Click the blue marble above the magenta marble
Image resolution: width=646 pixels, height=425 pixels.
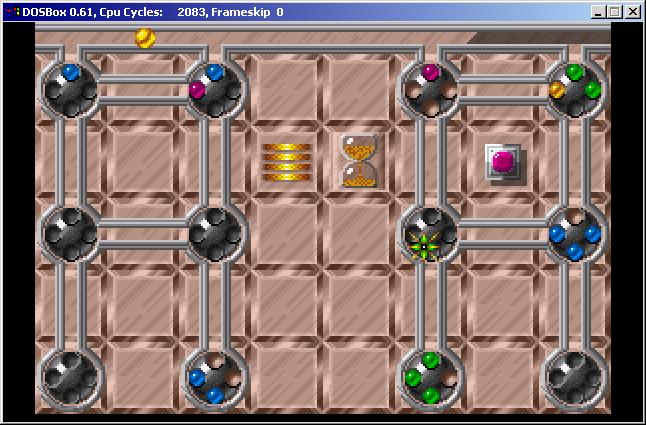215,72
